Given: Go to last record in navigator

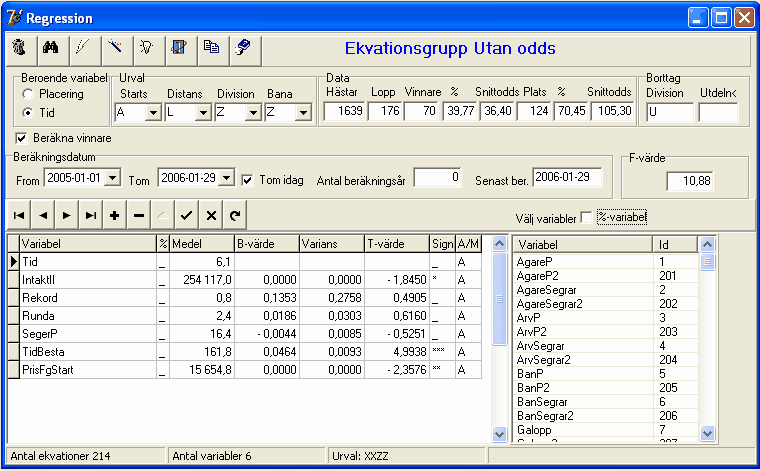Looking at the screenshot, I should pyautogui.click(x=90, y=215).
